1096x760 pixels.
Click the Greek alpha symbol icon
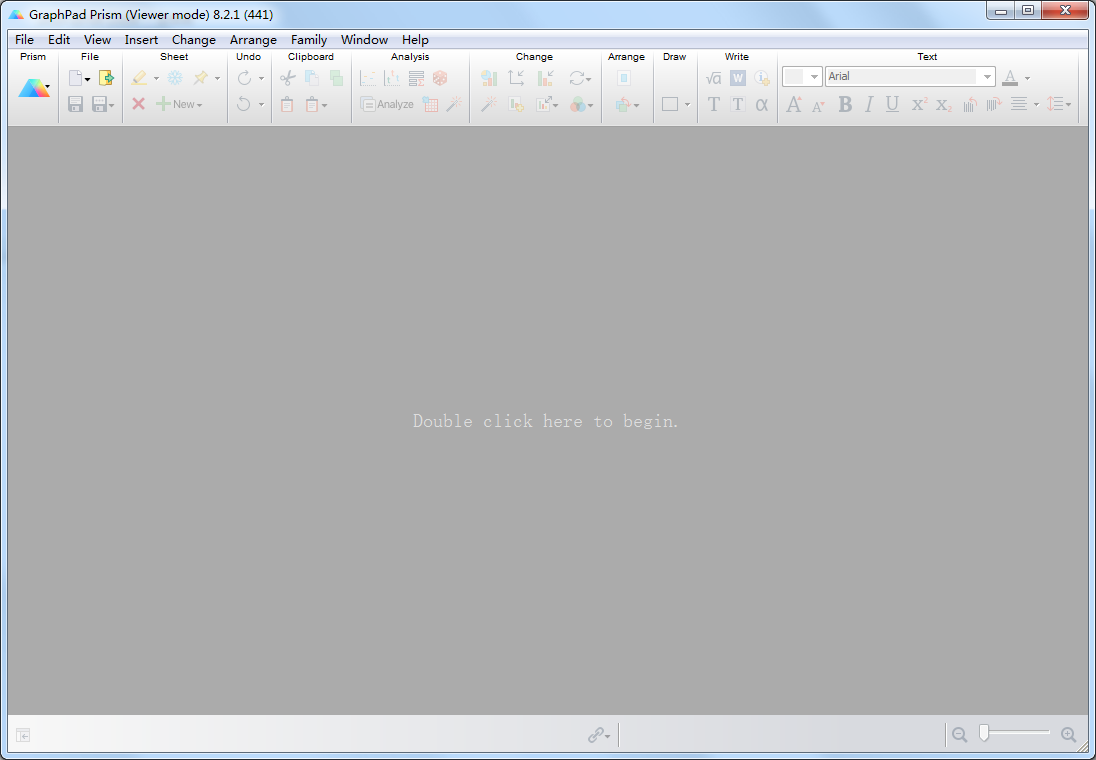point(762,104)
